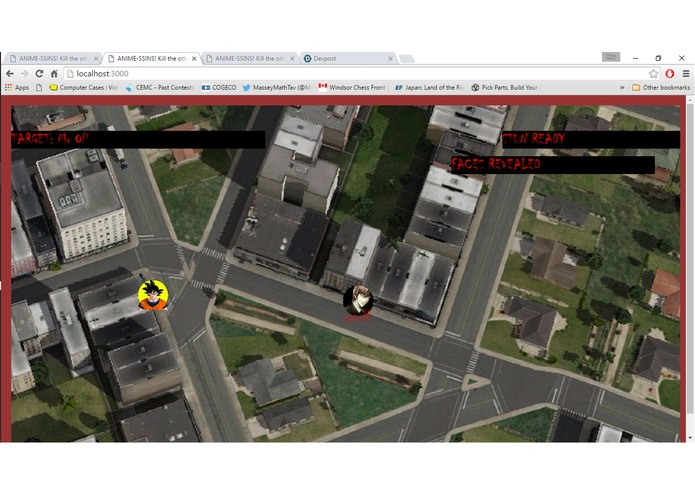Minimize the Chrome window
695x494 pixels.
pyautogui.click(x=635, y=58)
